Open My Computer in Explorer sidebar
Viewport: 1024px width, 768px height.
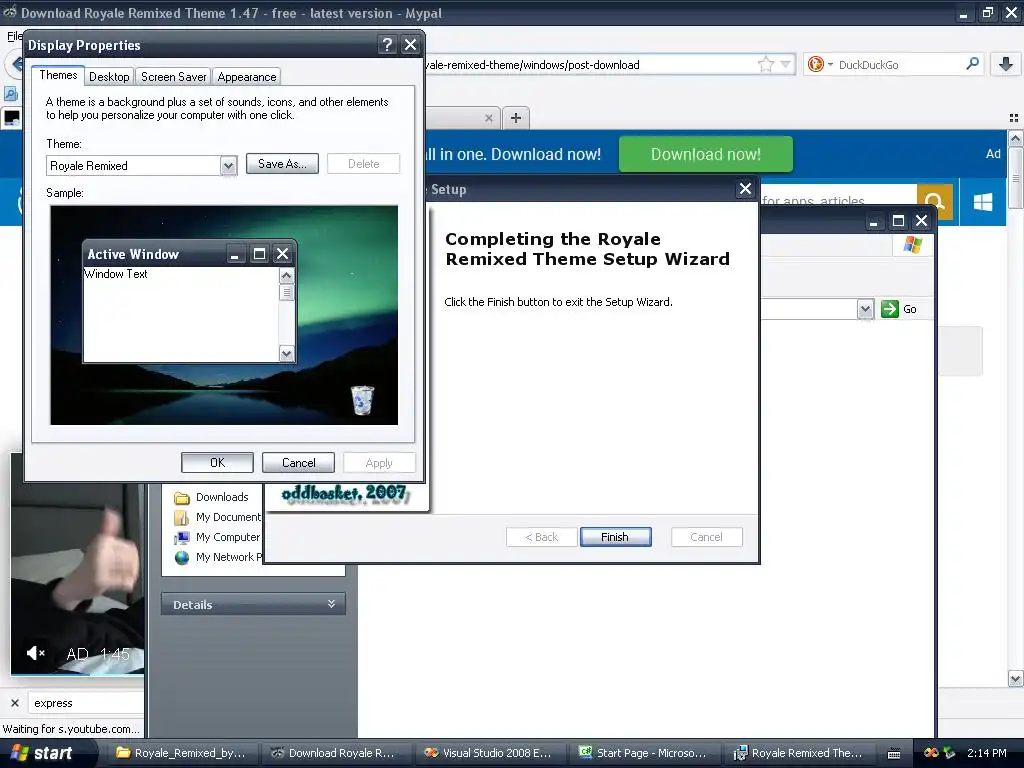click(217, 537)
